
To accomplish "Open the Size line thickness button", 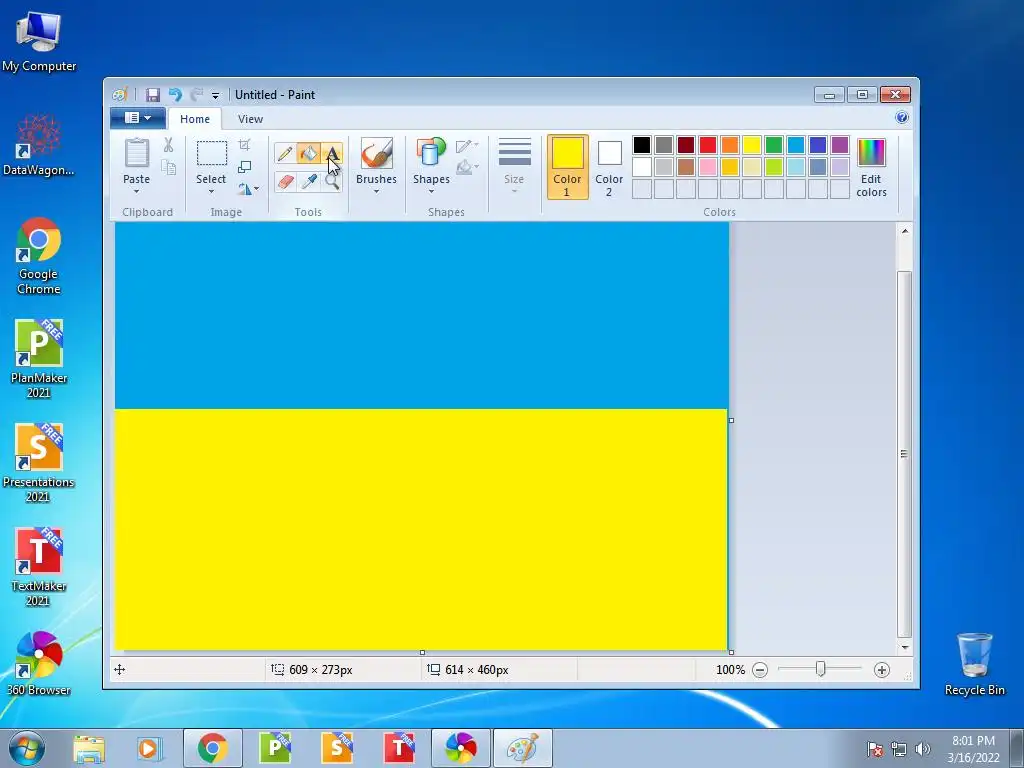I will pos(514,166).
